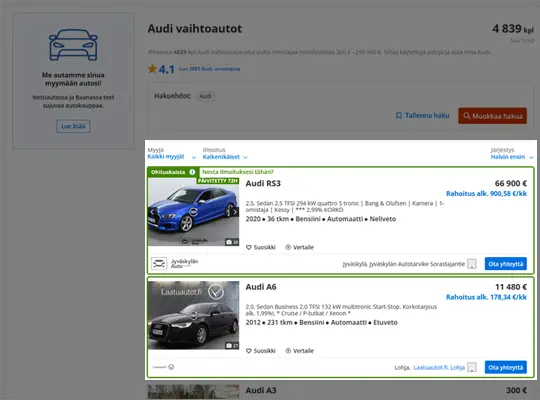Click the 300 € price of Audi A3
This screenshot has width=540, height=400.
(x=516, y=390)
